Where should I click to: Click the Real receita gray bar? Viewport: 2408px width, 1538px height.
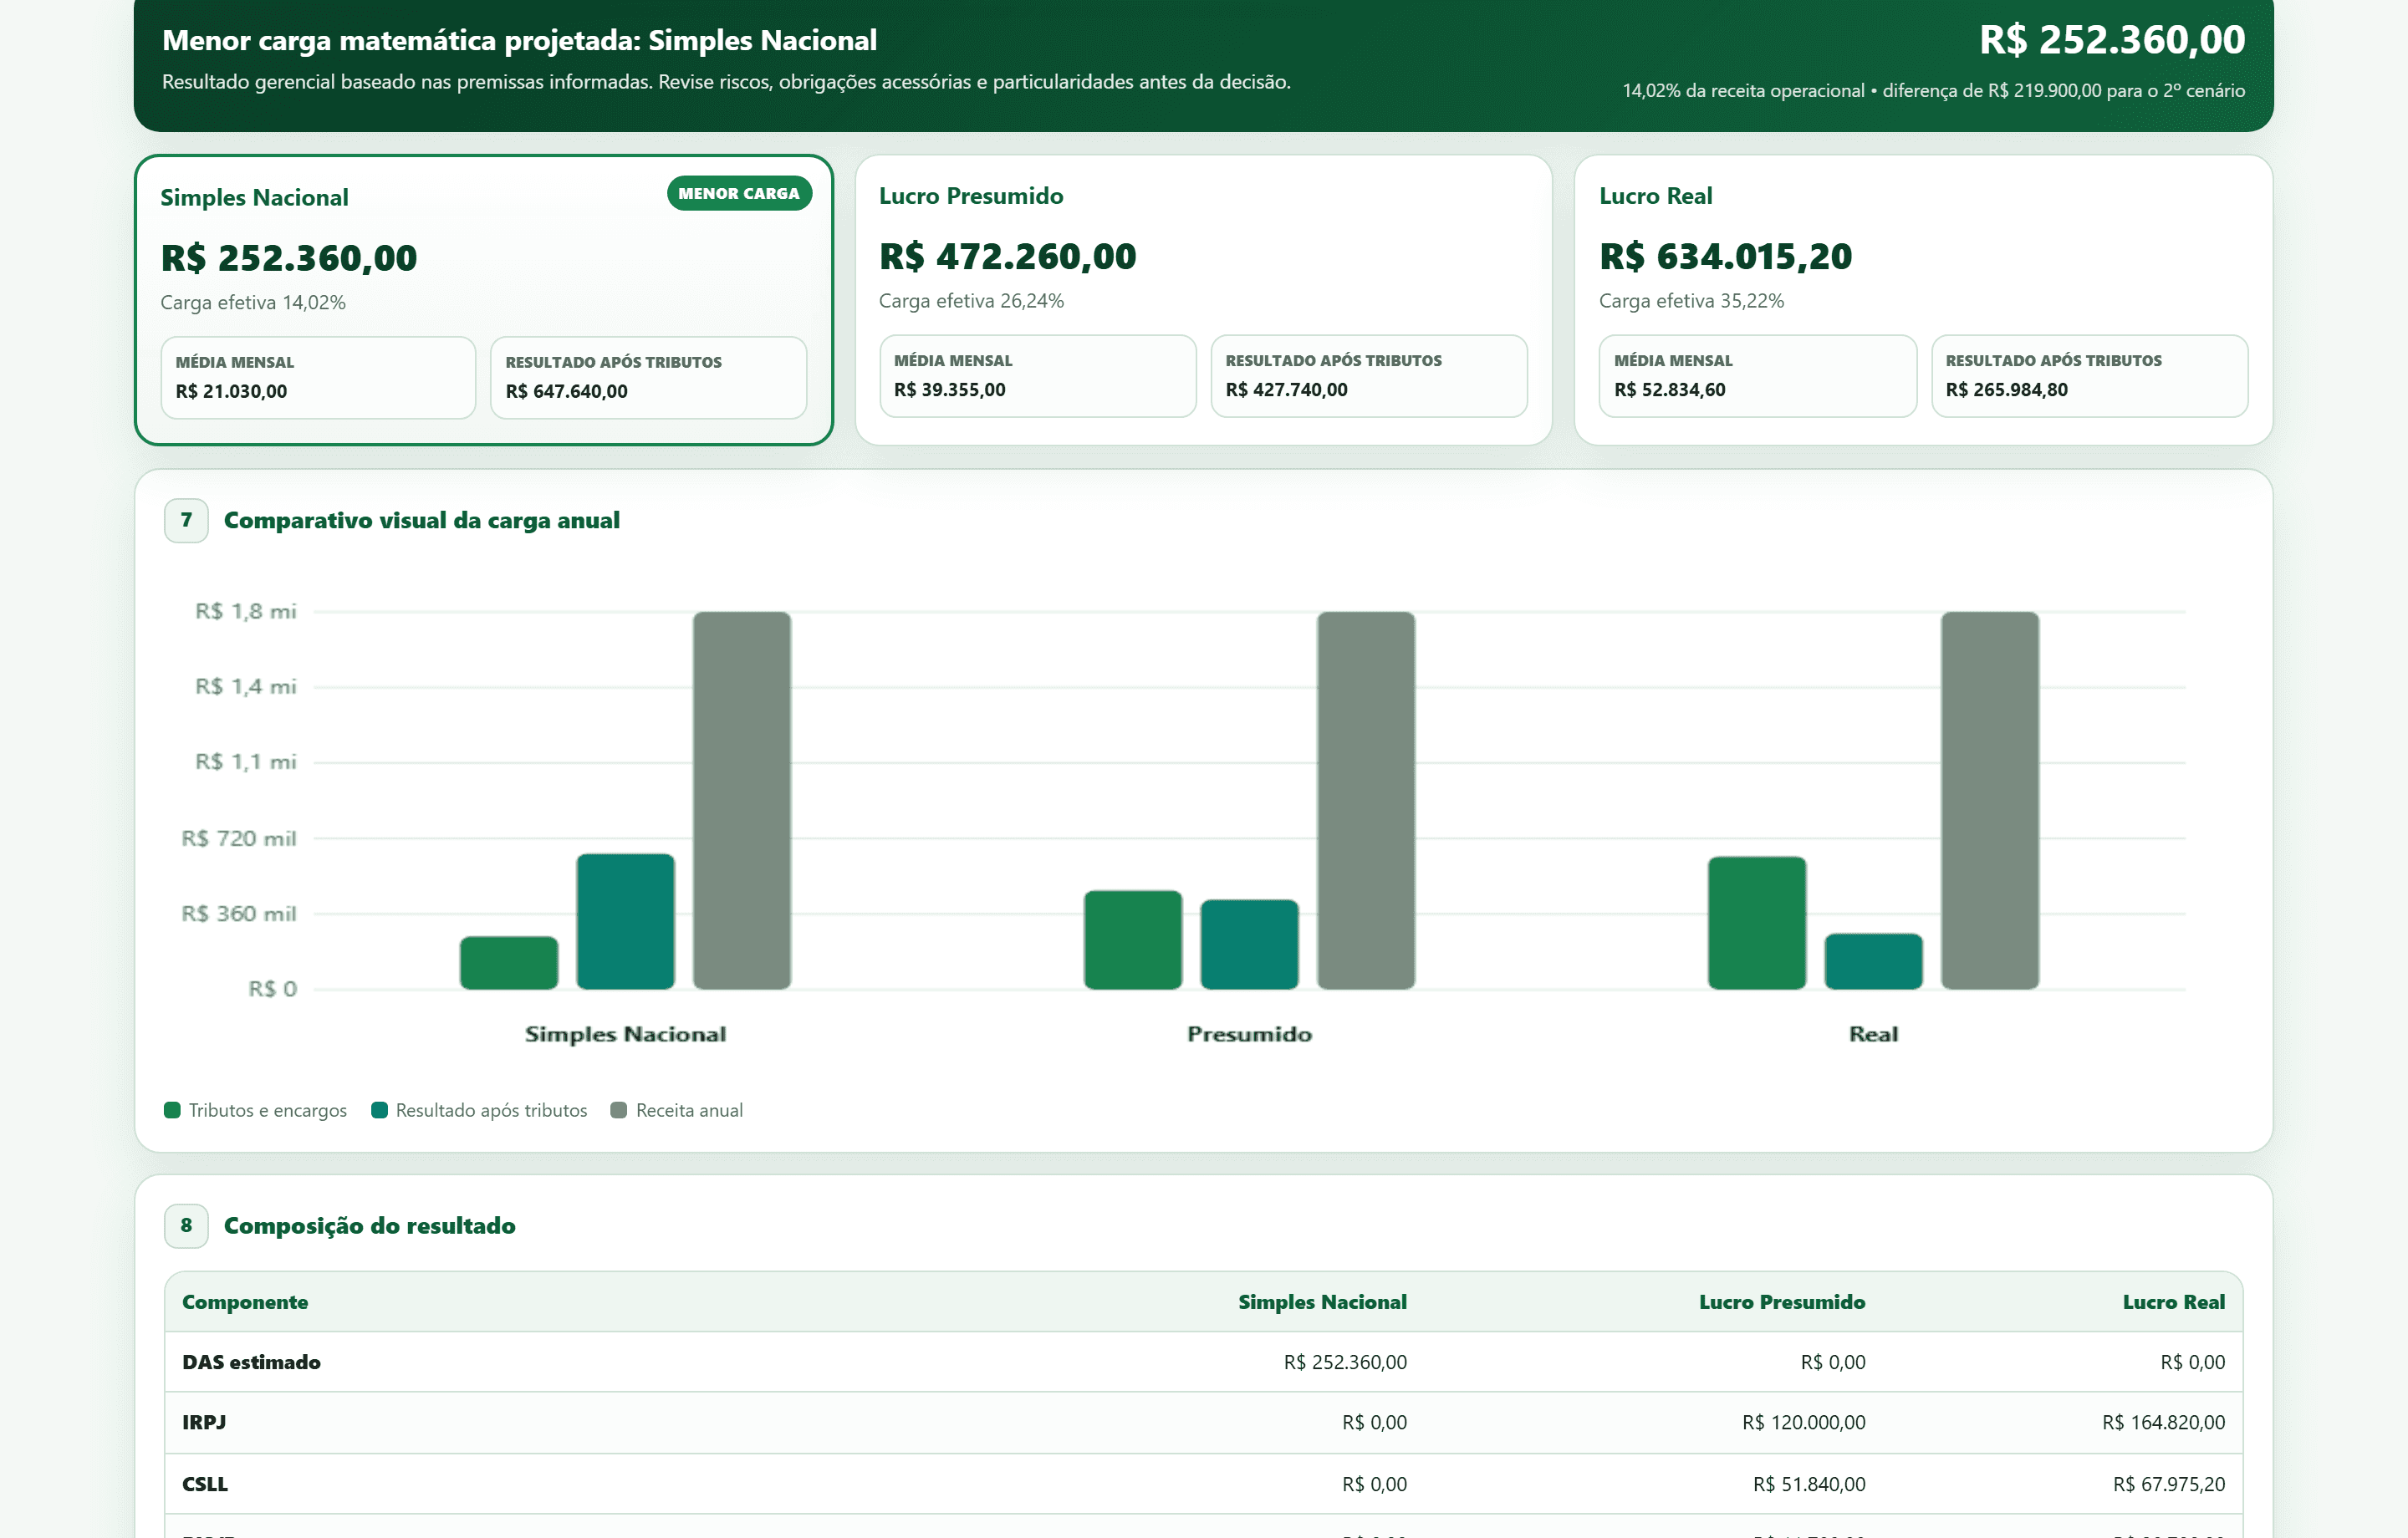coord(1990,800)
